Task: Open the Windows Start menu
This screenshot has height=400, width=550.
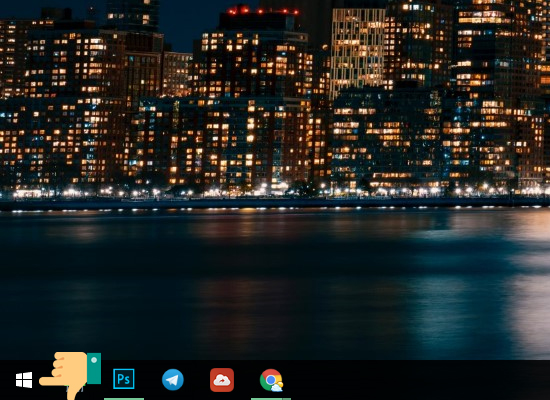Action: tap(24, 380)
